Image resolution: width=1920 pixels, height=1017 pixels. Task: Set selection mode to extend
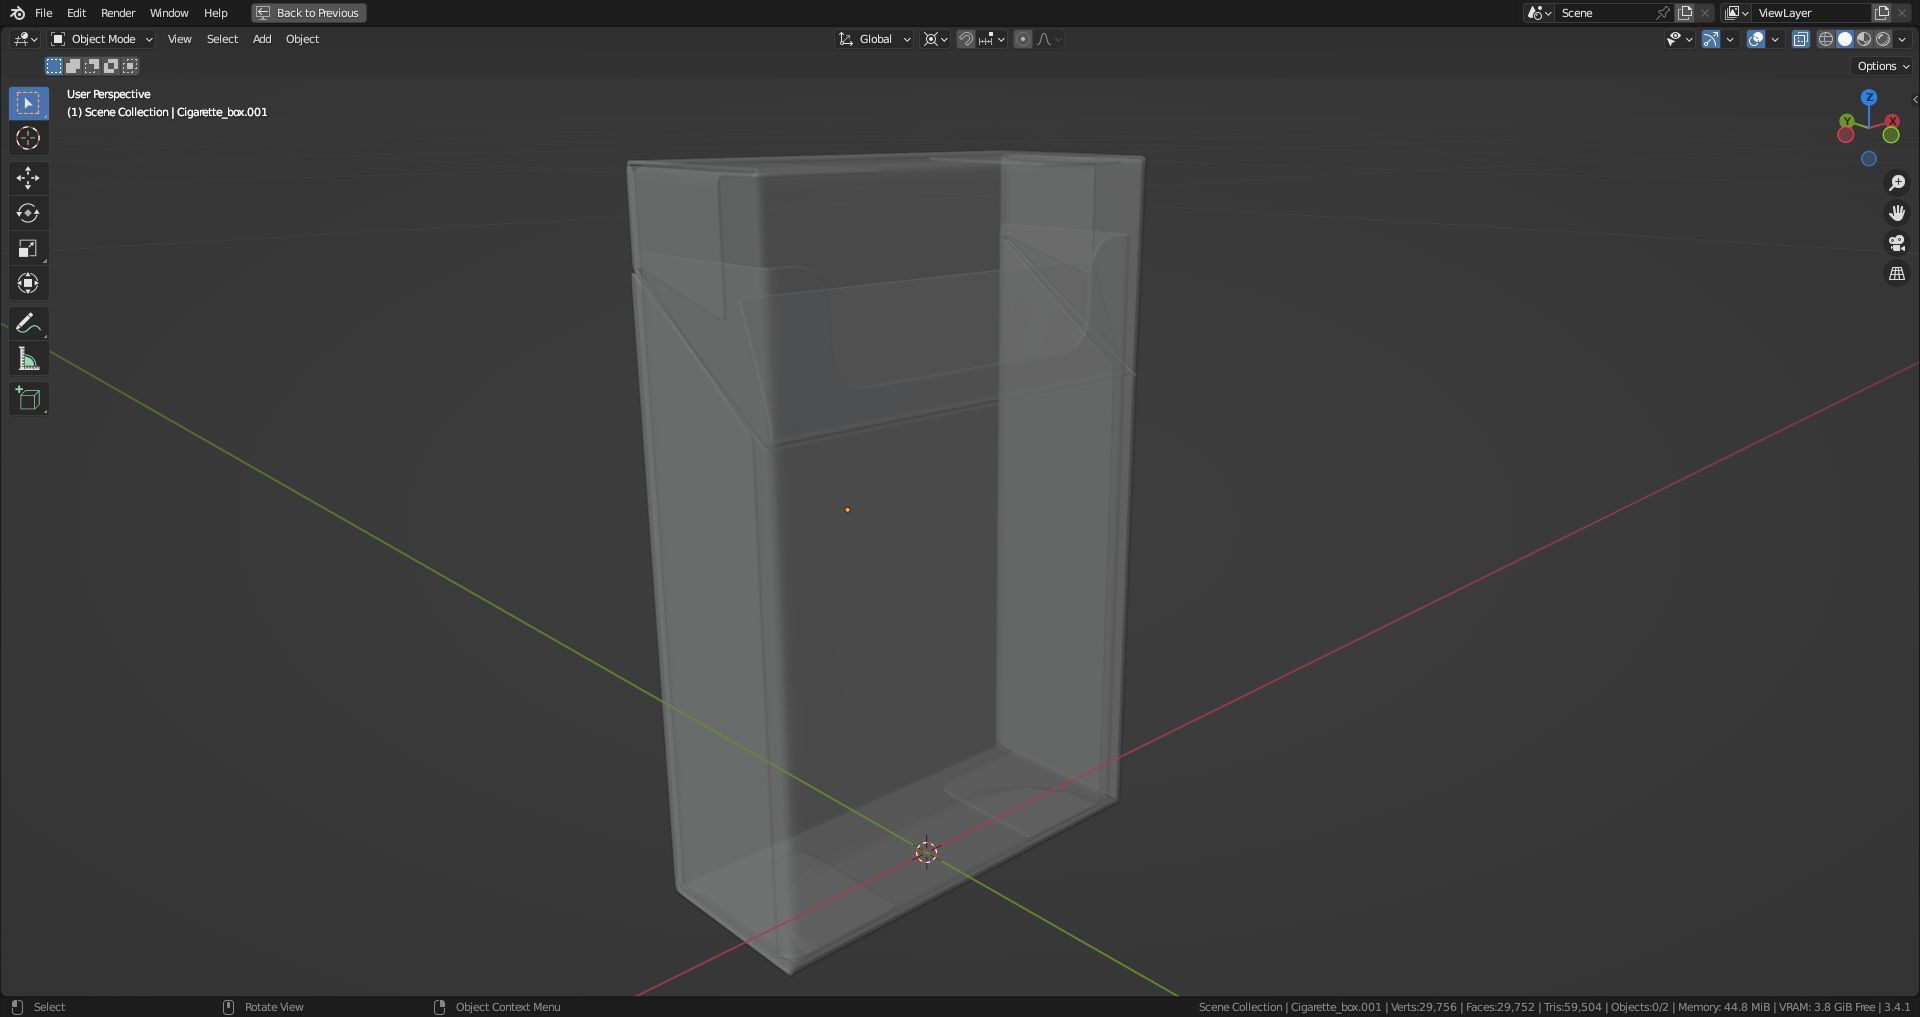coord(73,66)
